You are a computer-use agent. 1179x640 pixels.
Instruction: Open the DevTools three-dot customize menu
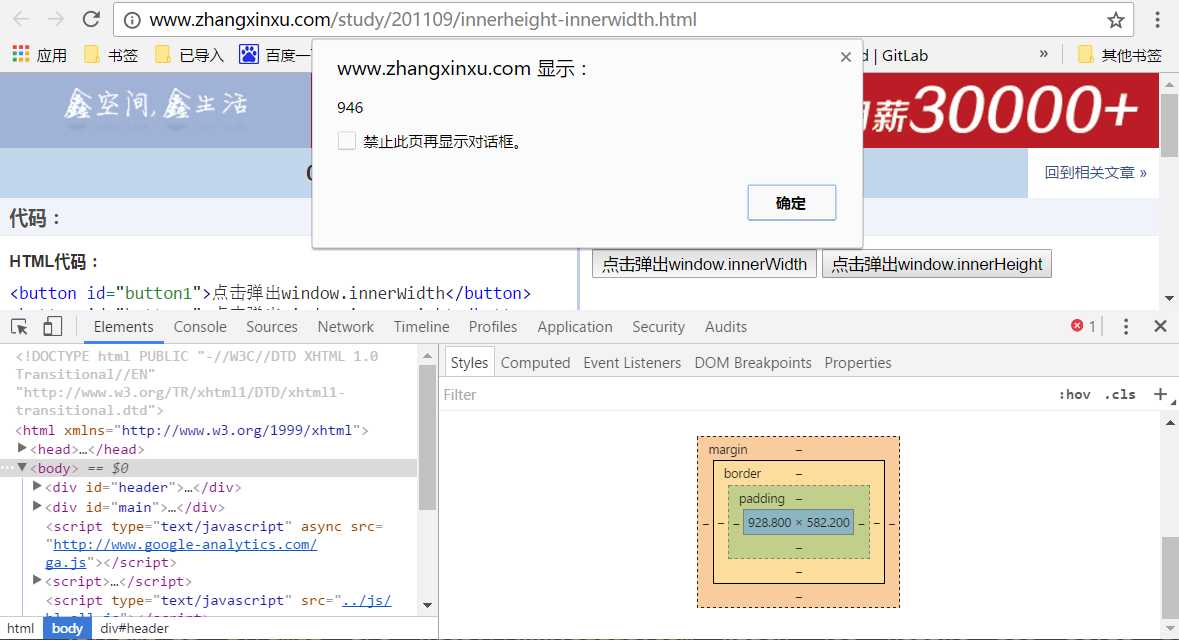click(x=1126, y=326)
